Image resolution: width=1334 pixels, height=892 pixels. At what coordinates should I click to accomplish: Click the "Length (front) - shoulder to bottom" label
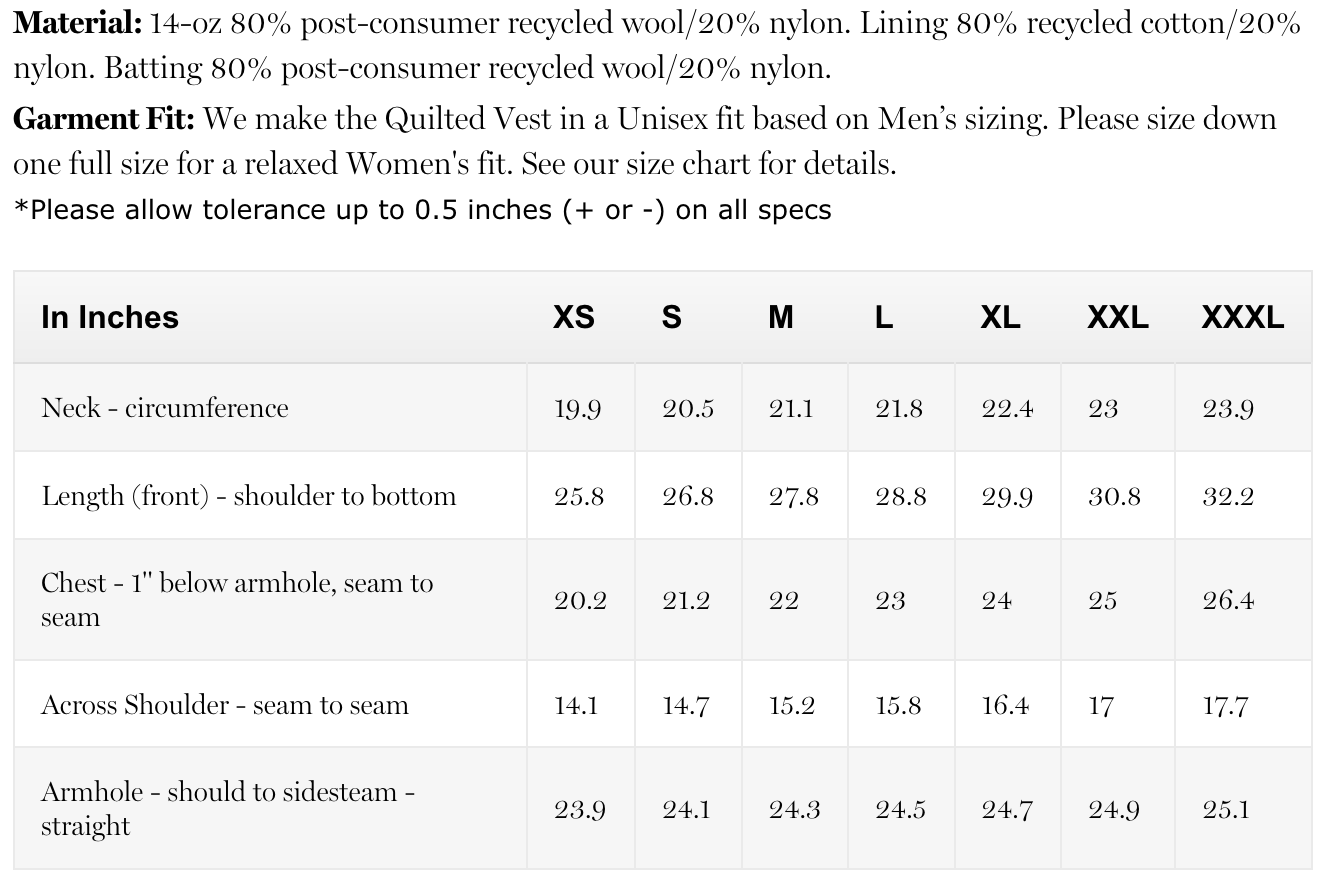click(x=249, y=496)
